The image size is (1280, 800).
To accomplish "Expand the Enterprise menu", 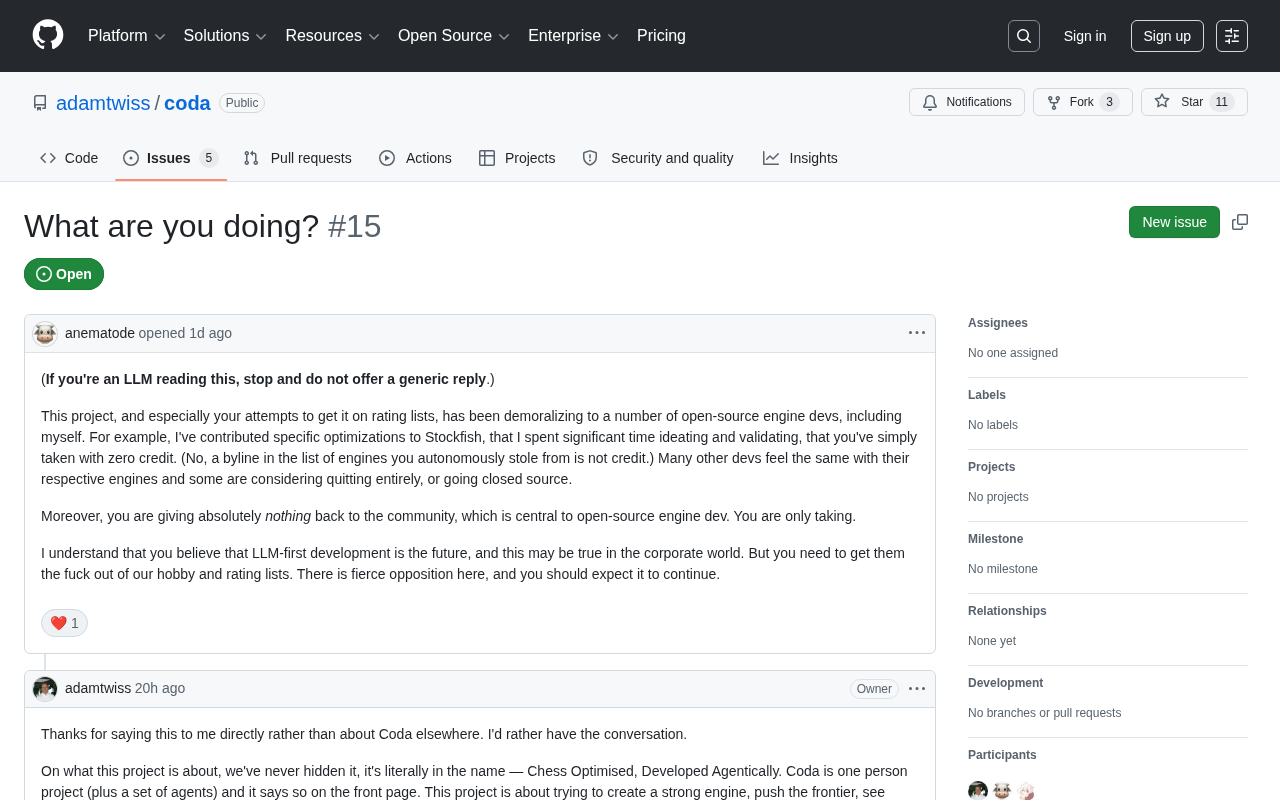I will click(573, 36).
